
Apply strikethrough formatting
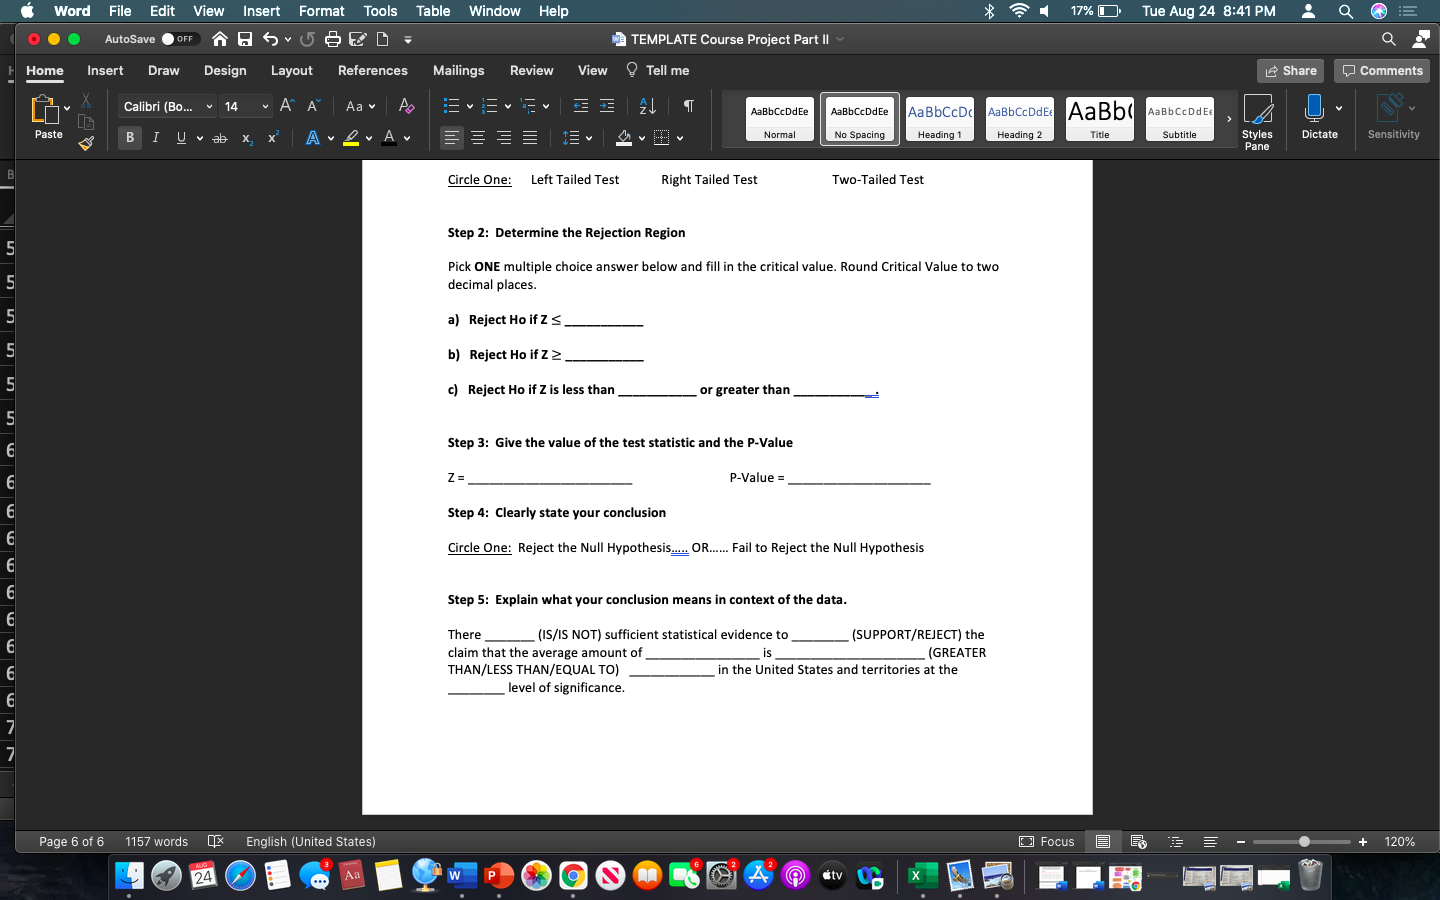coord(220,138)
